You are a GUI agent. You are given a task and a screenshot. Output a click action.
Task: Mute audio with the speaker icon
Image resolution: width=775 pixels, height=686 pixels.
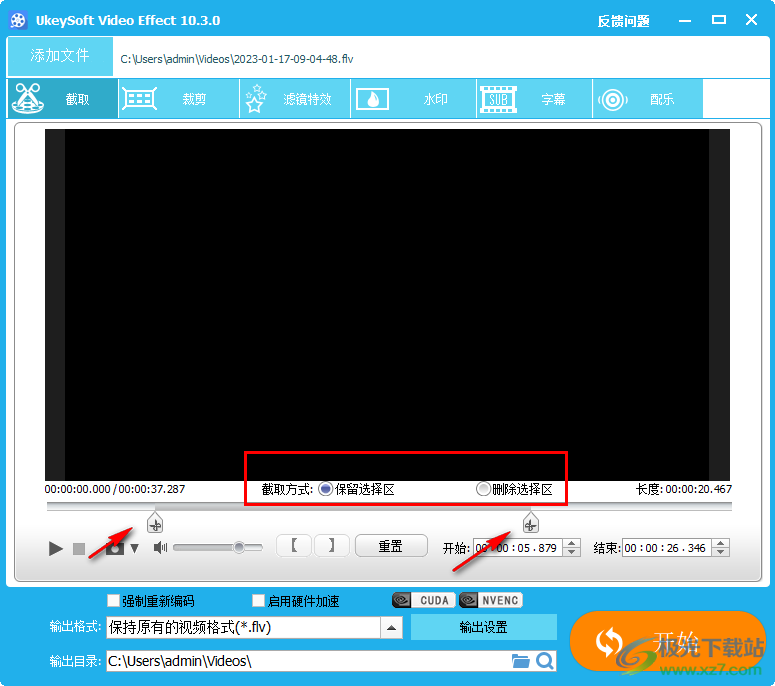pos(160,548)
